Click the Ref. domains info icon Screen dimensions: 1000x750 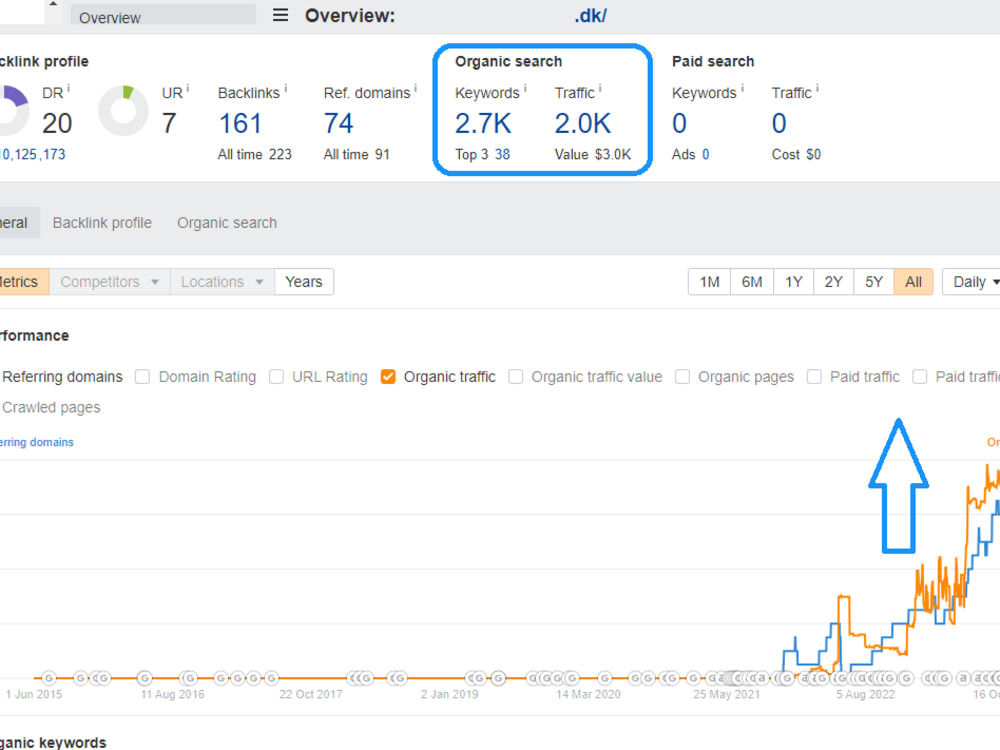(x=415, y=88)
